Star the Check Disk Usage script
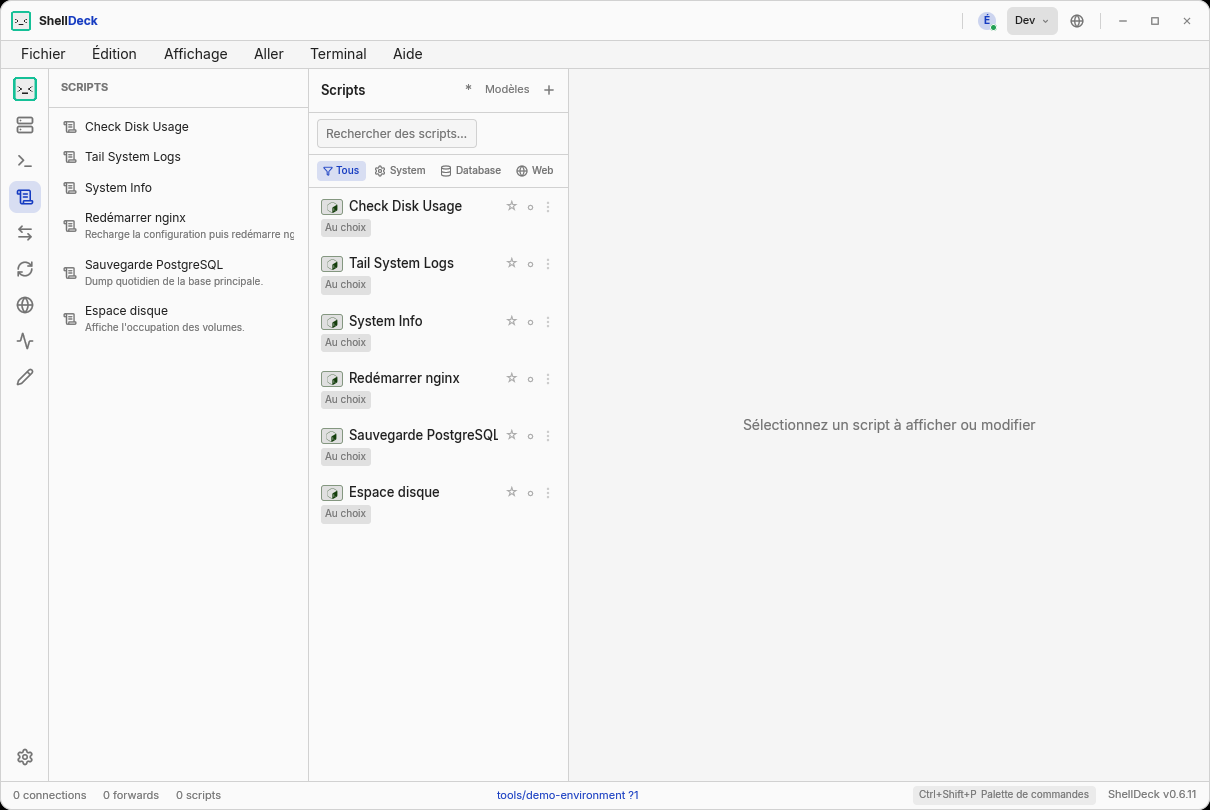This screenshot has width=1210, height=810. tap(512, 207)
